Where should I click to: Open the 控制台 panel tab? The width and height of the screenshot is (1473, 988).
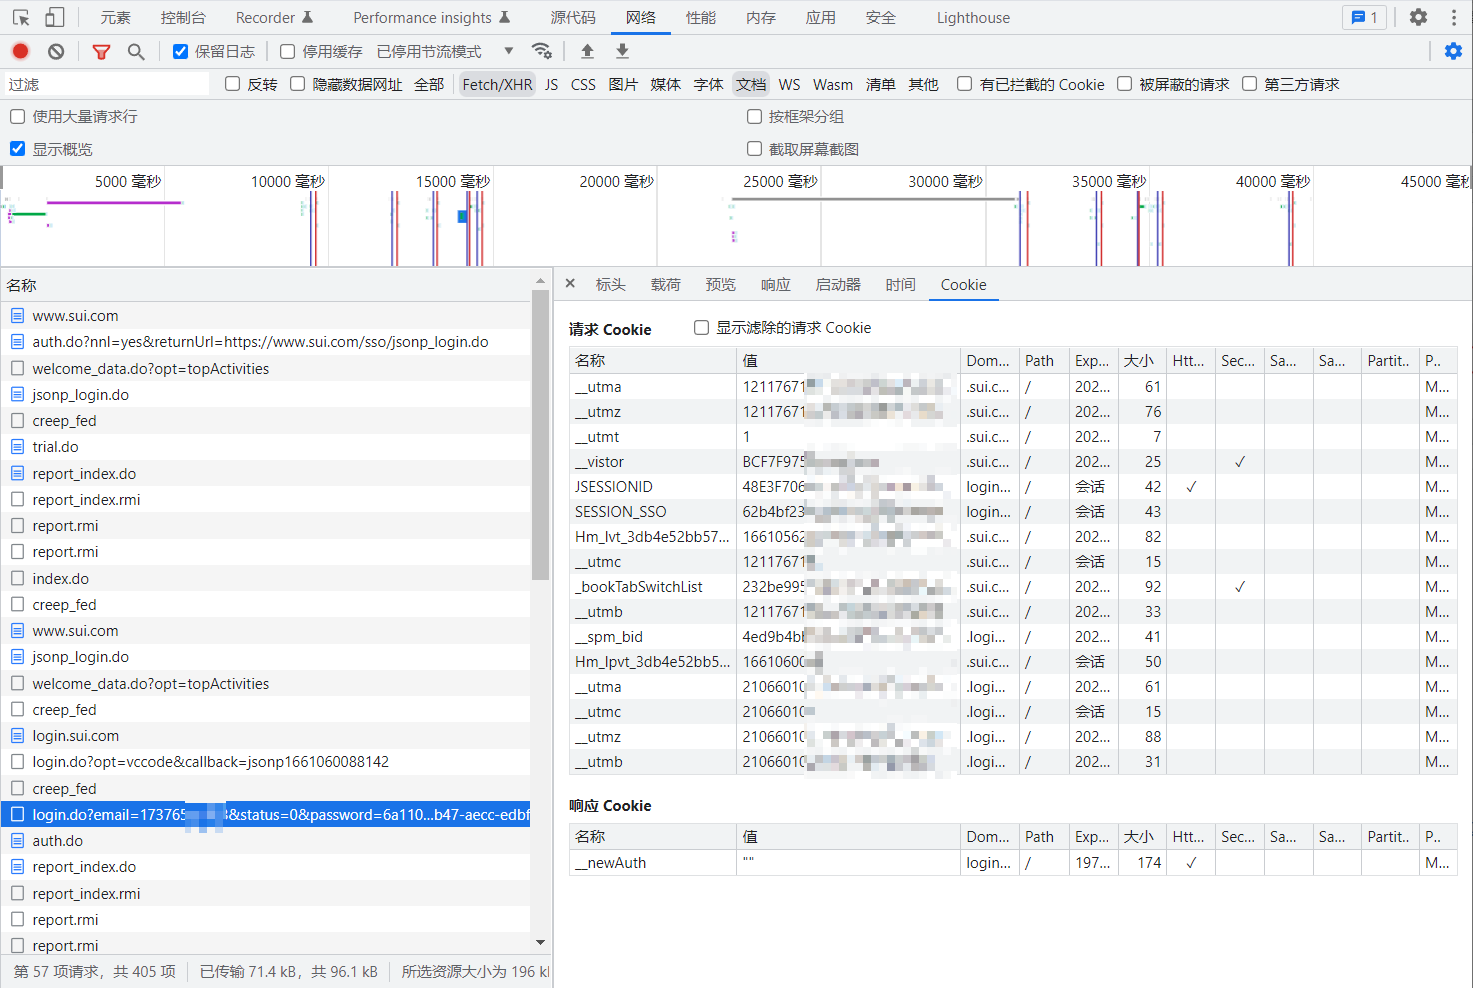click(183, 17)
